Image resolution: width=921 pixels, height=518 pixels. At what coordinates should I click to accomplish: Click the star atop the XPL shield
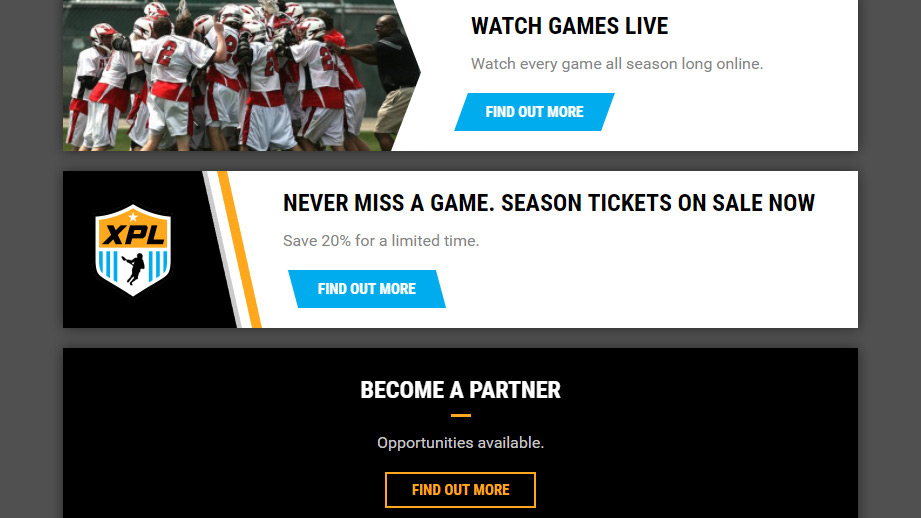point(133,217)
